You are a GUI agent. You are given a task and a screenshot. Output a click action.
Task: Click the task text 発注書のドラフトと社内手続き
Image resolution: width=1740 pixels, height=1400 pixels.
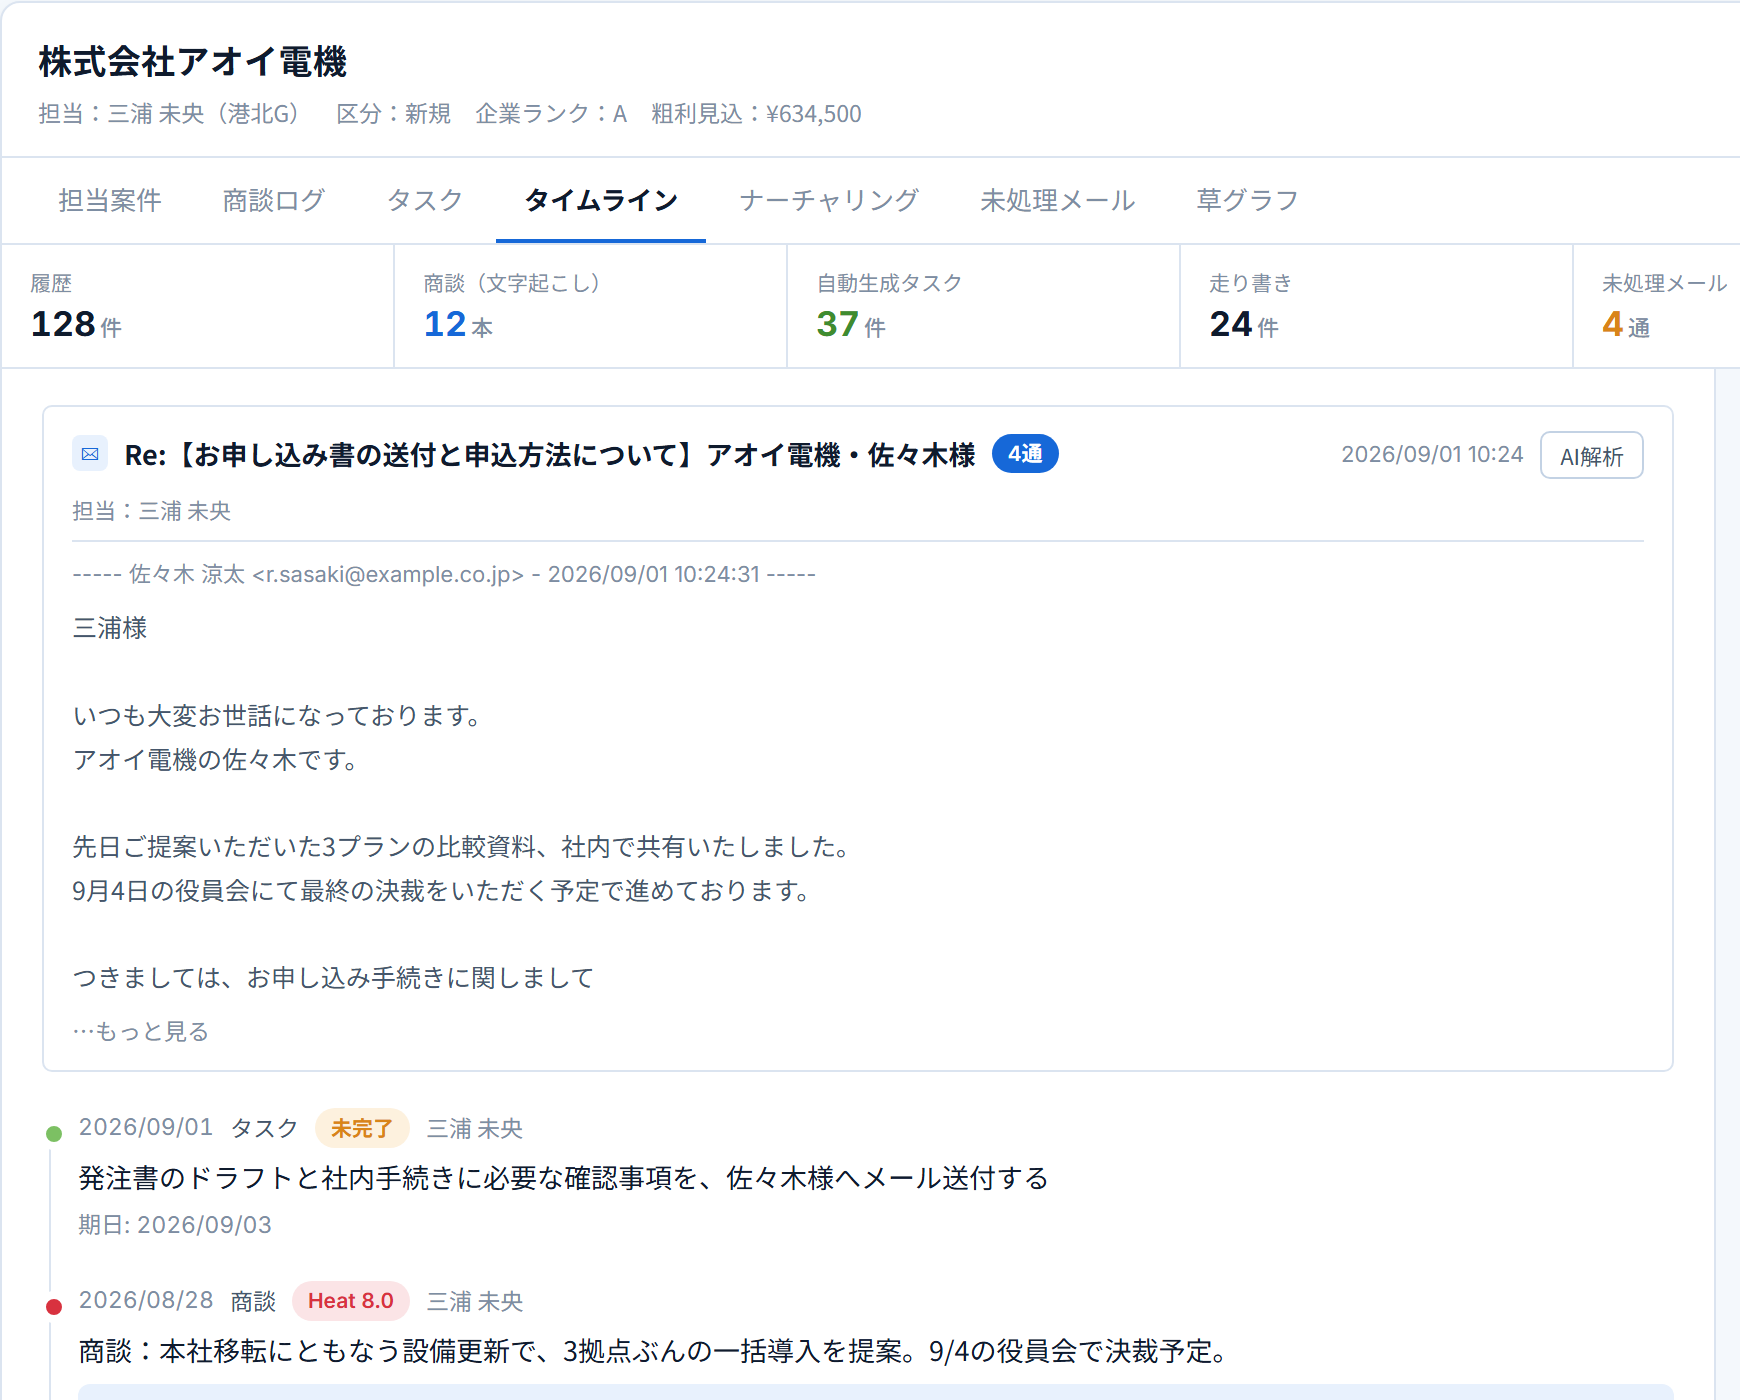pyautogui.click(x=563, y=1178)
